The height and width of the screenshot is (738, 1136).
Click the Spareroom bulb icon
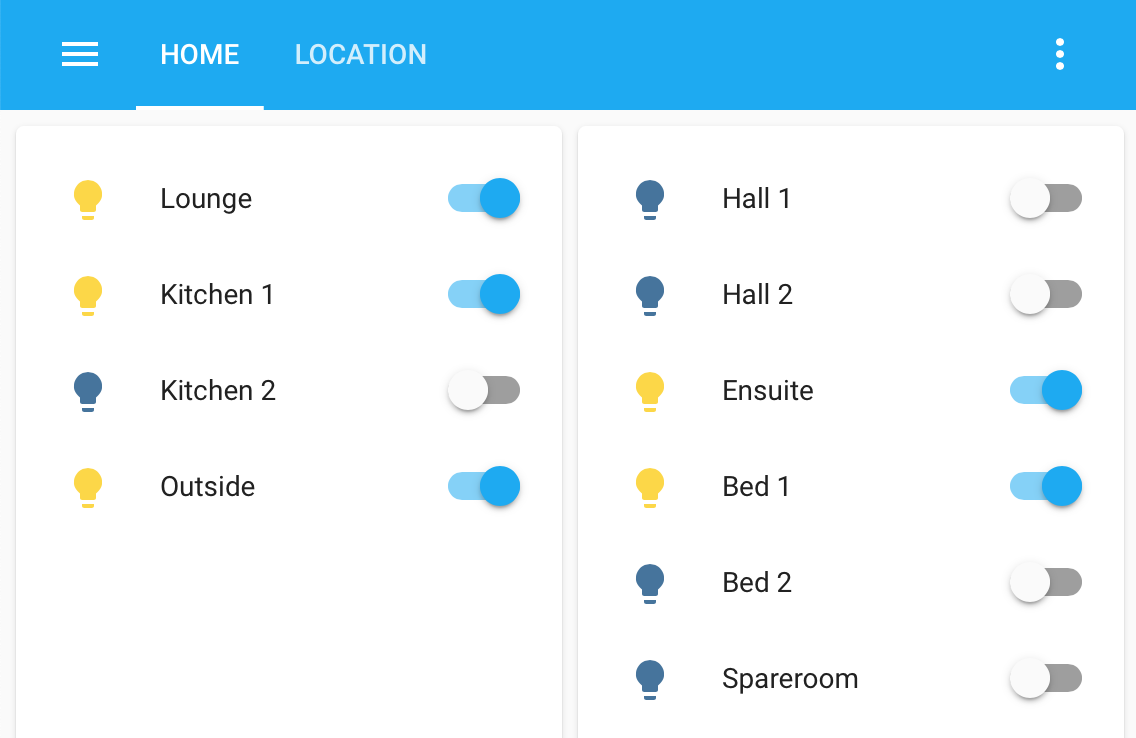point(650,679)
